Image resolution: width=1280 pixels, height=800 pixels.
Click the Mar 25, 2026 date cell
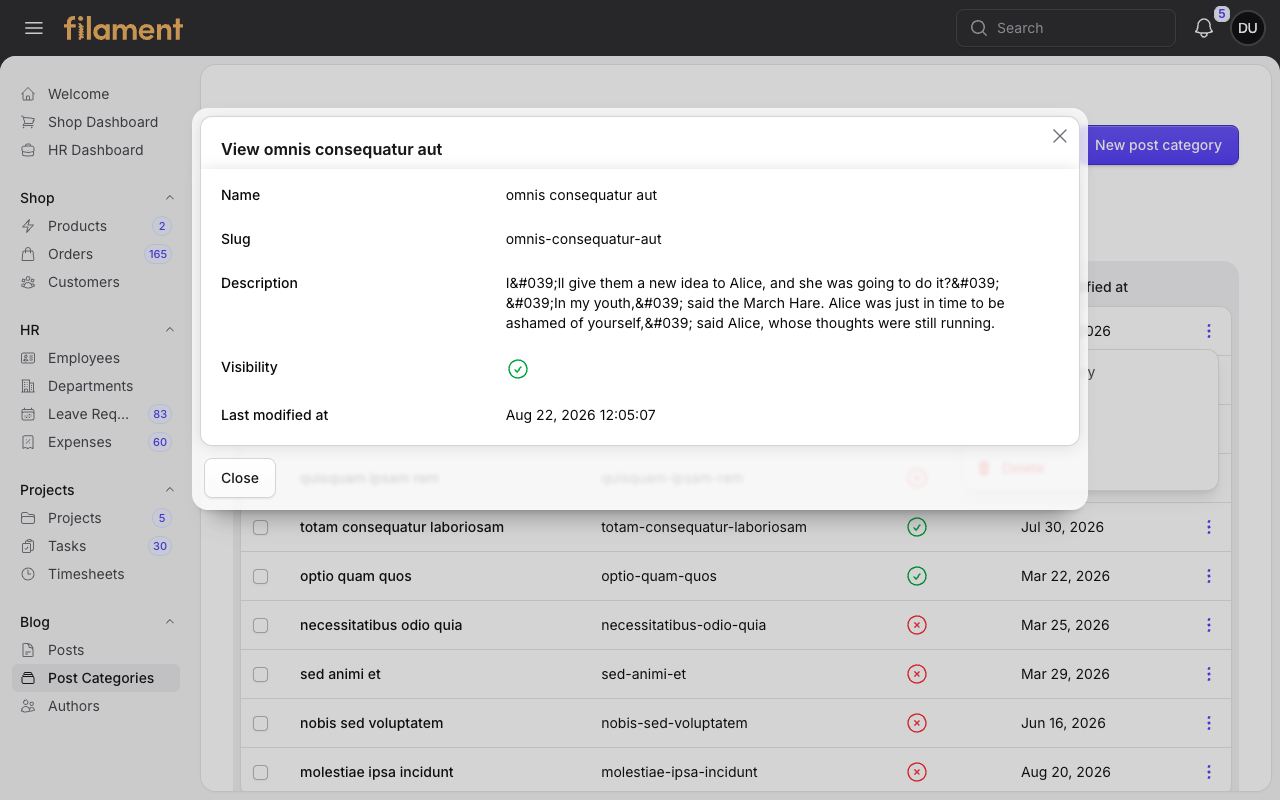(1065, 625)
